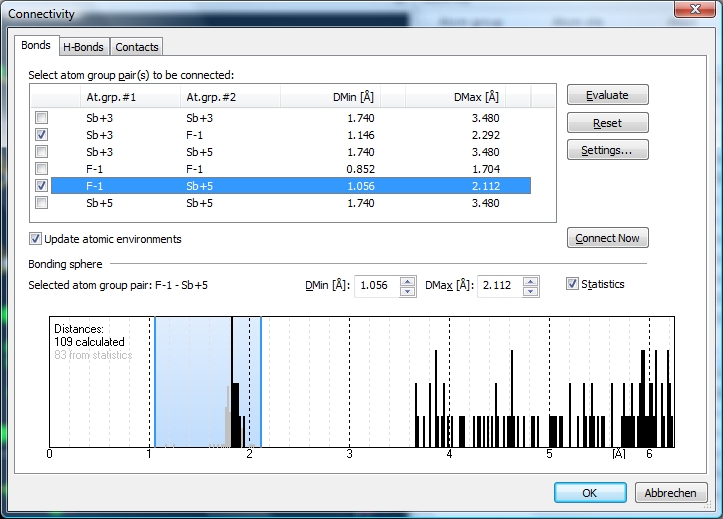Screen dimensions: 723x519
Task: Uncheck the Sb+3 to F-1 pair checkbox
Action: coord(42,134)
